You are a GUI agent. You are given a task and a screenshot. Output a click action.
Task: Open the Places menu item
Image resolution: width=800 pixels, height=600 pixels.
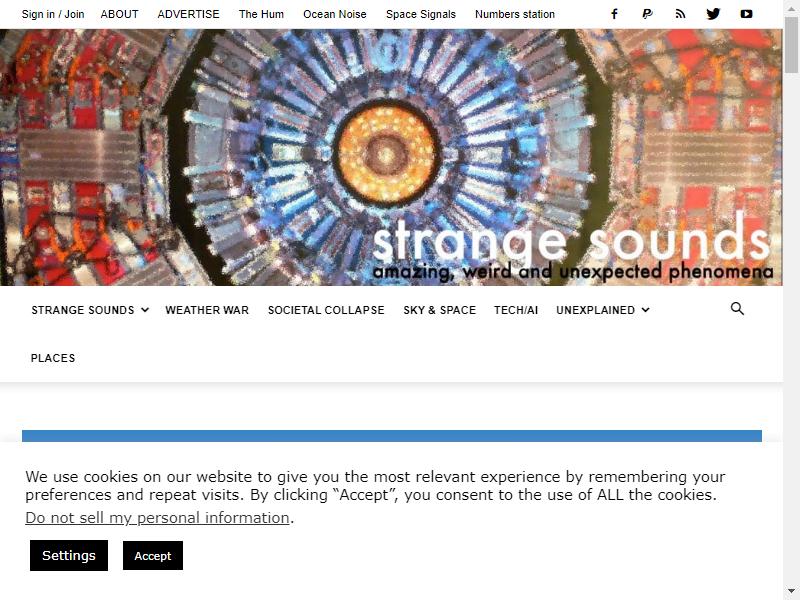tap(53, 358)
